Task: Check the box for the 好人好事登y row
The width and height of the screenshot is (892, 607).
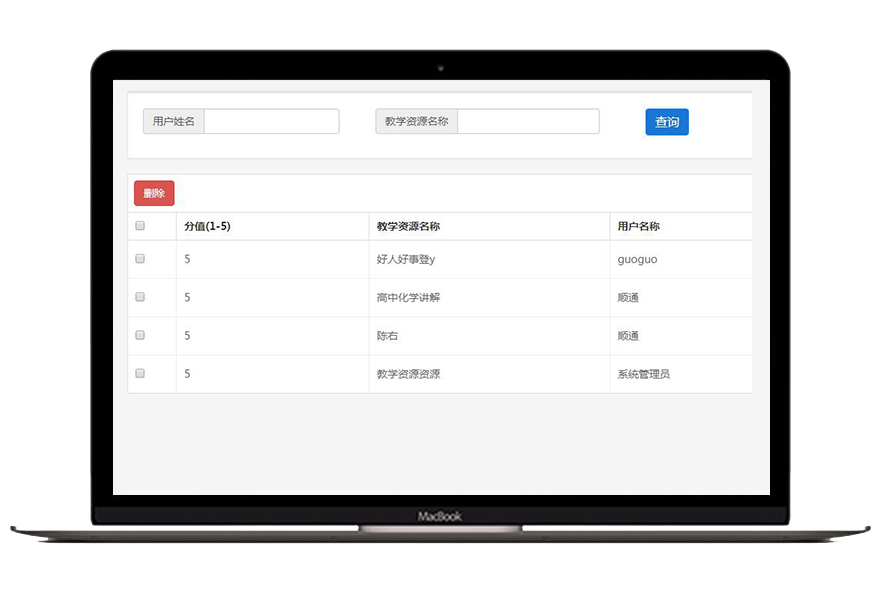Action: [140, 259]
